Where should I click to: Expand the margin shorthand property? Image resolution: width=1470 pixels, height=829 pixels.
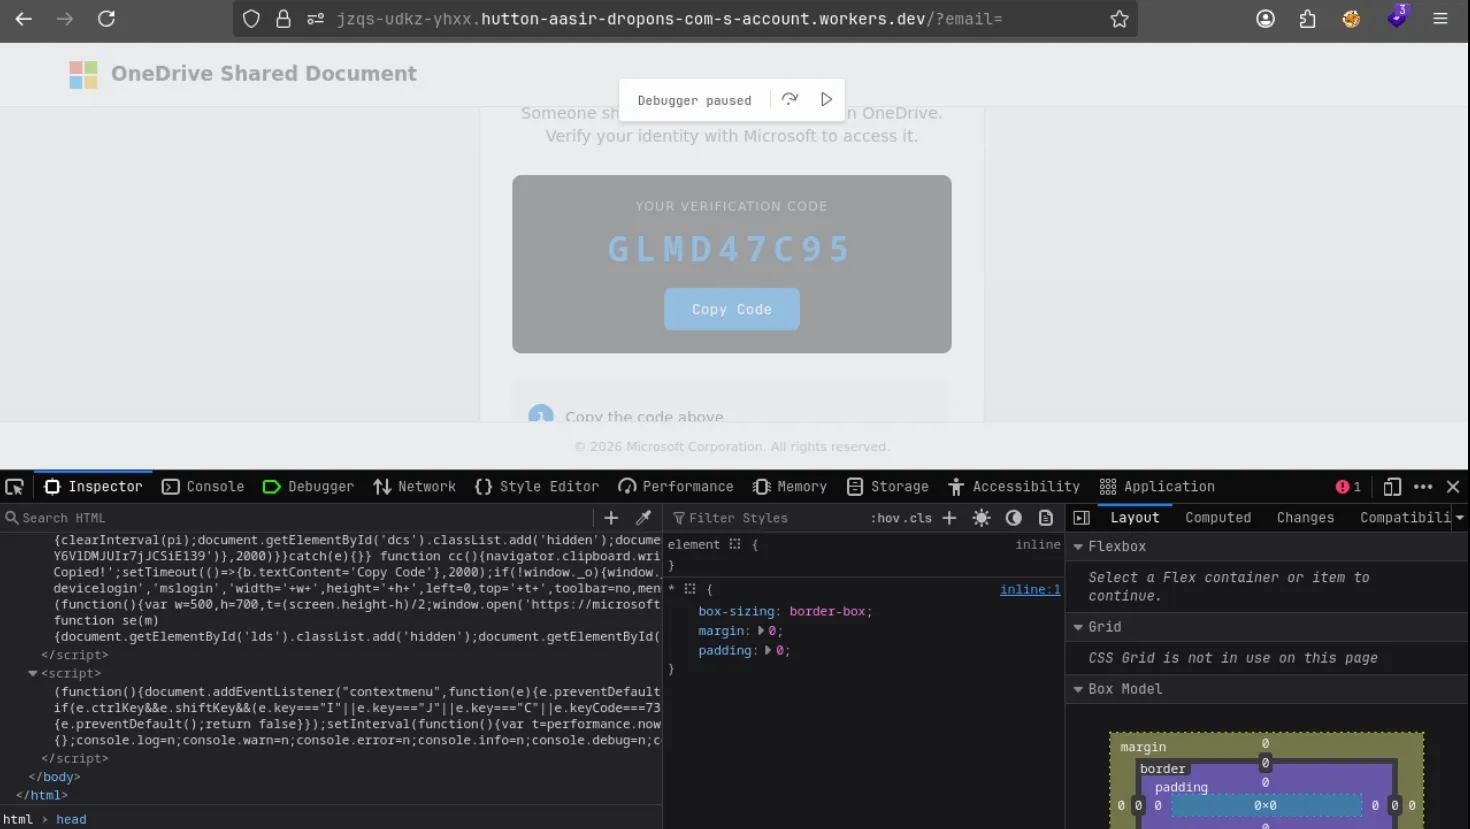coord(761,631)
